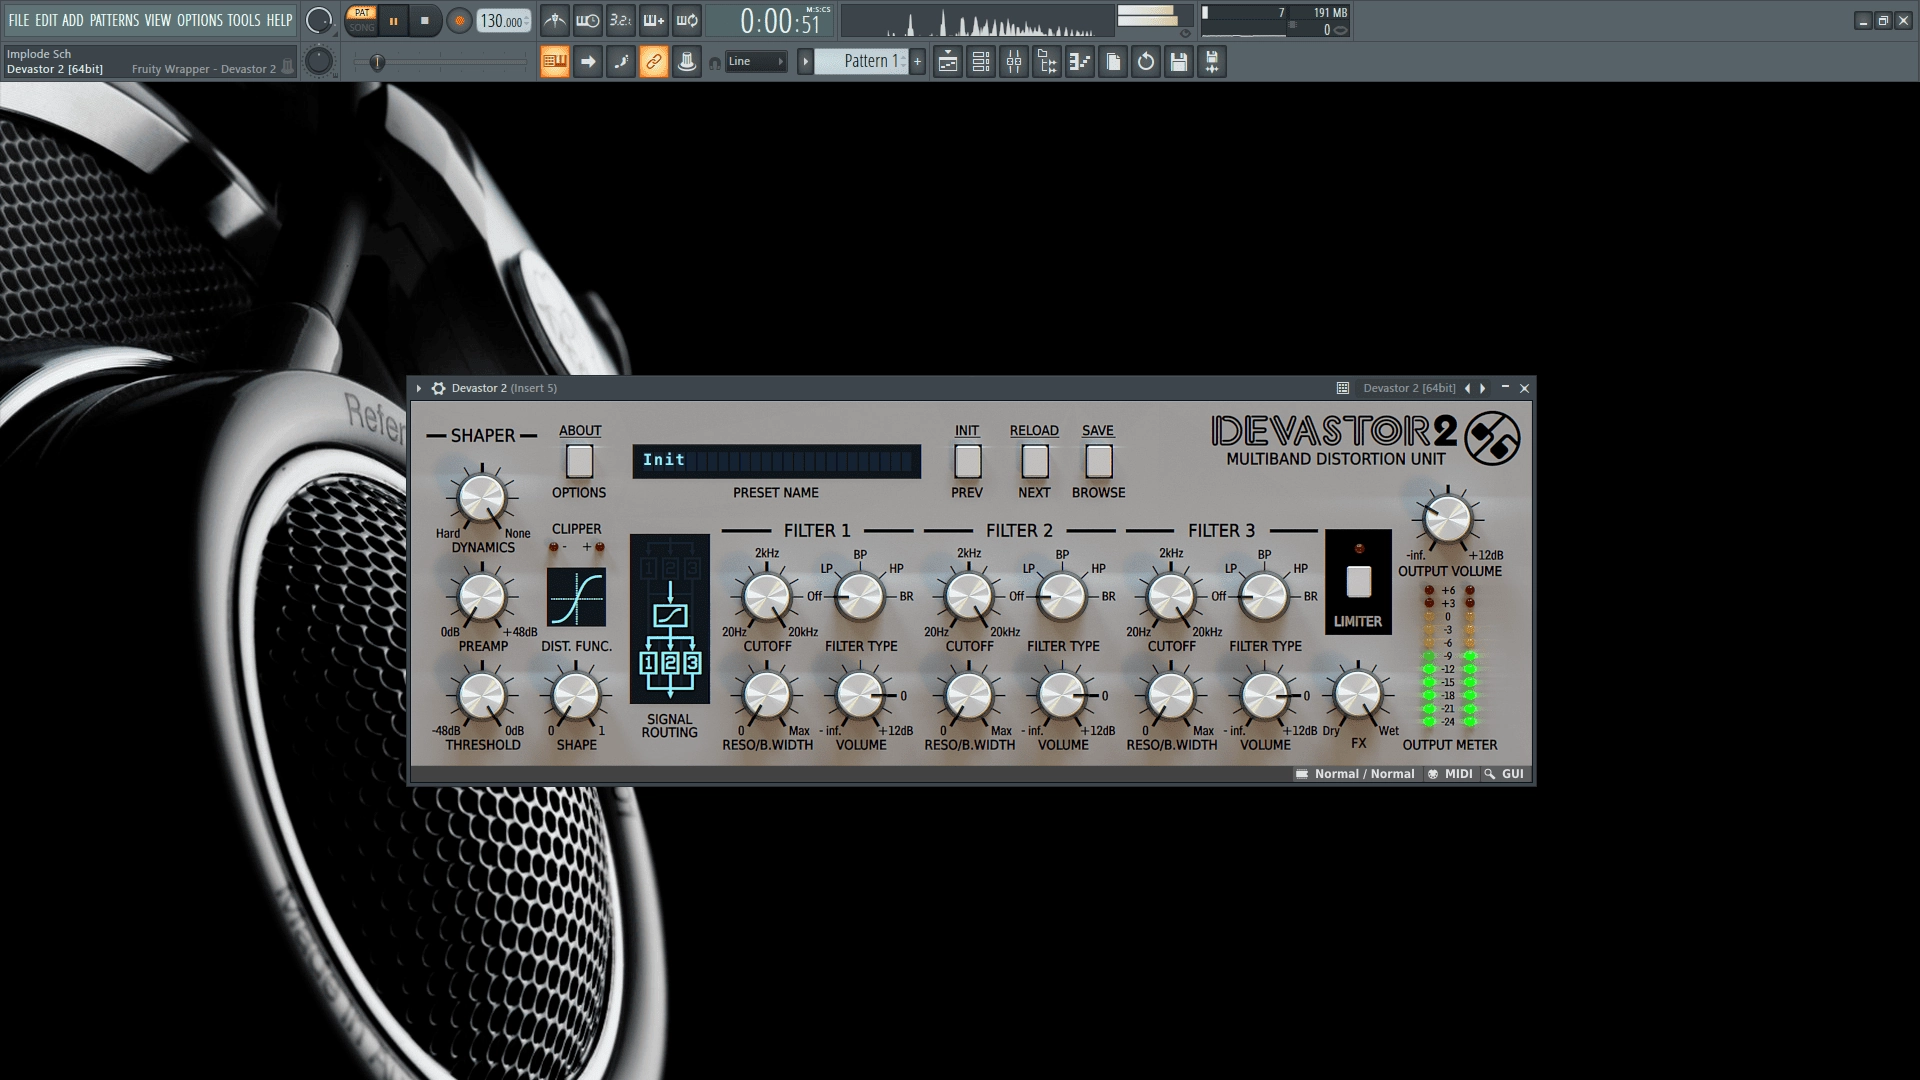Open the Browser/plugin picker tree icon
1920x1080 pixels.
pyautogui.click(x=1047, y=62)
